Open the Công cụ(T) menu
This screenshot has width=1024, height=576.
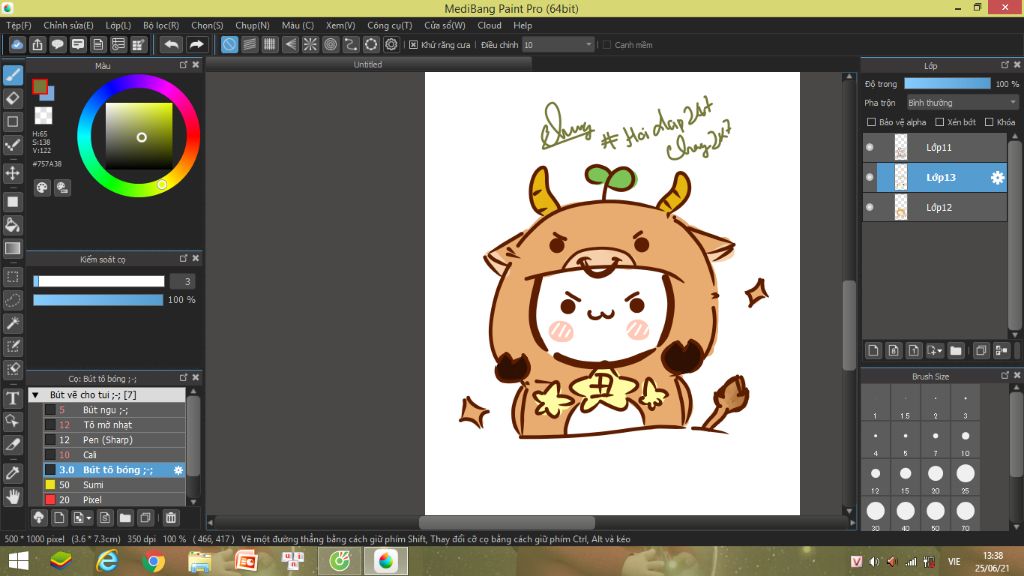tap(389, 25)
